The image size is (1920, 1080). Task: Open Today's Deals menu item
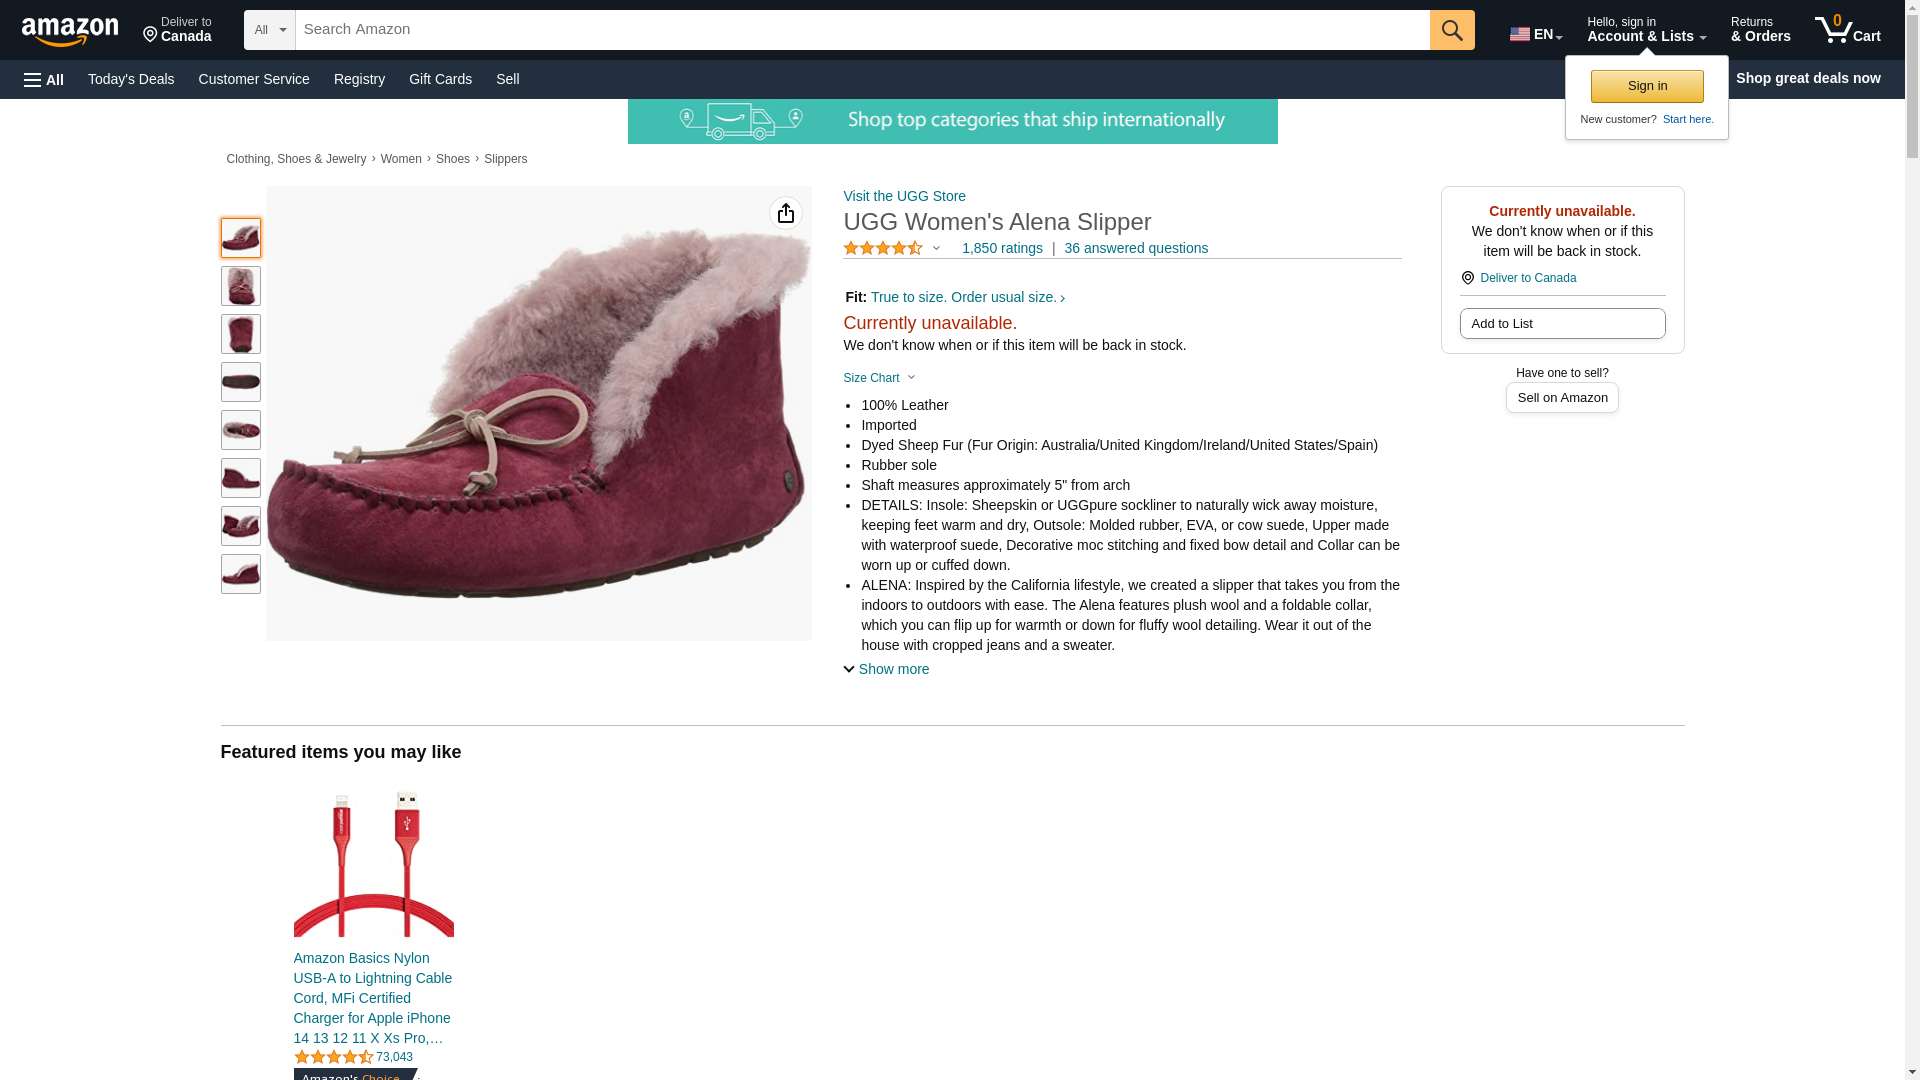131,79
